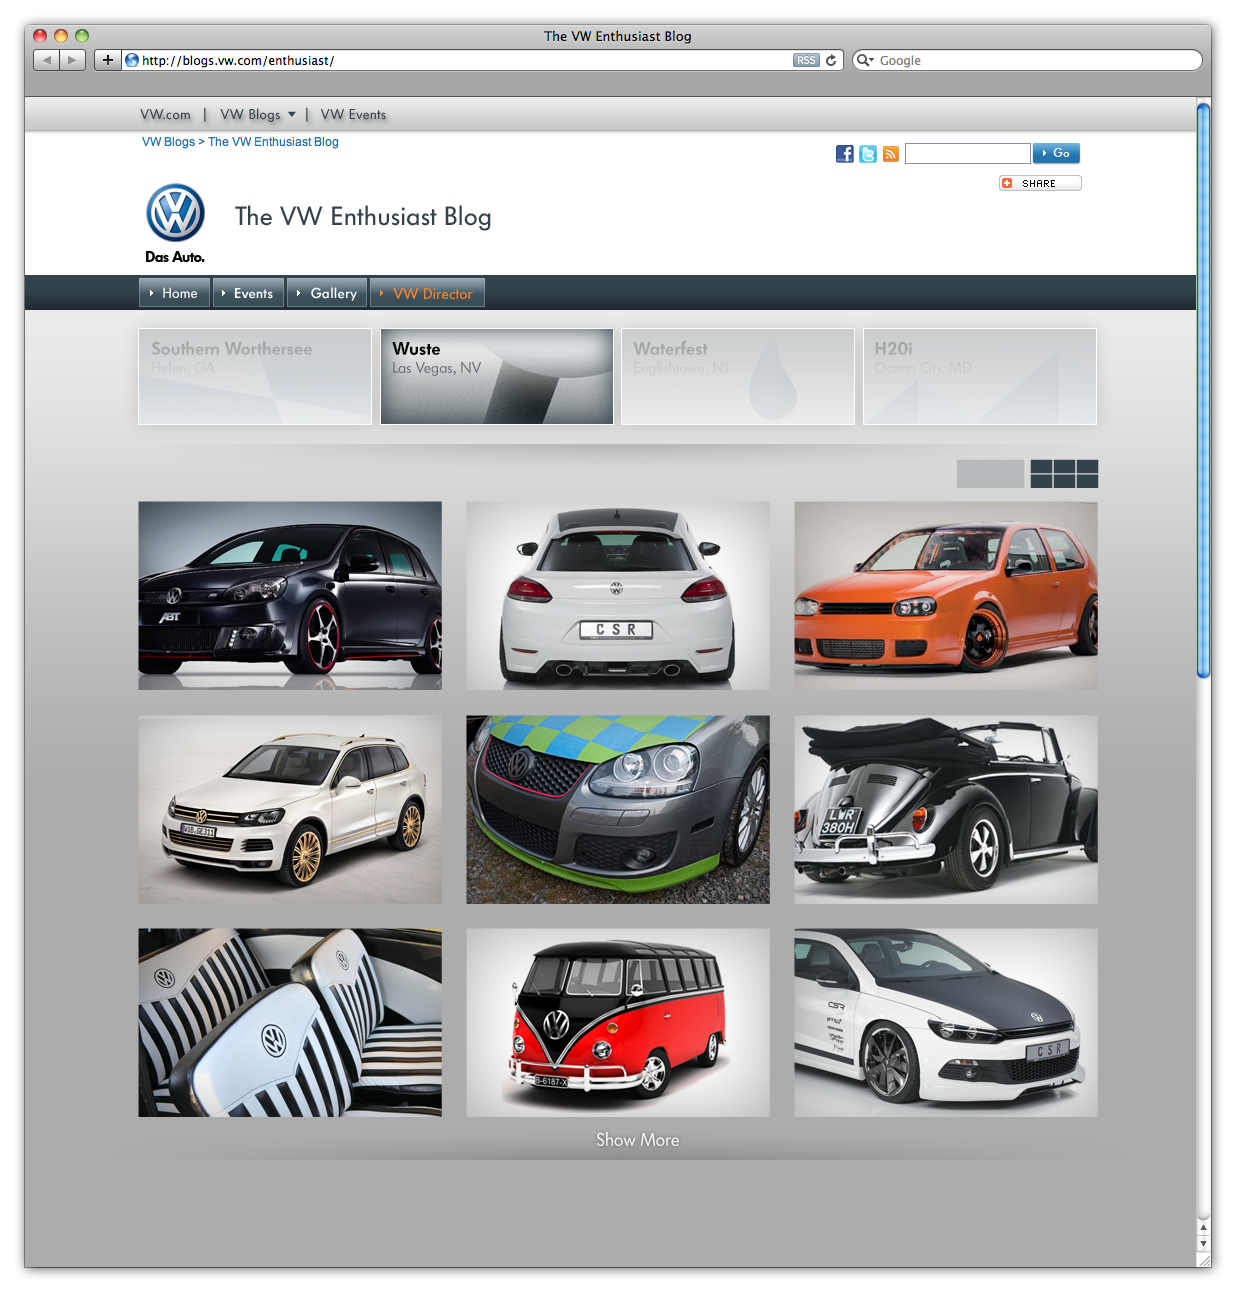Click the Go search button

click(x=1056, y=153)
